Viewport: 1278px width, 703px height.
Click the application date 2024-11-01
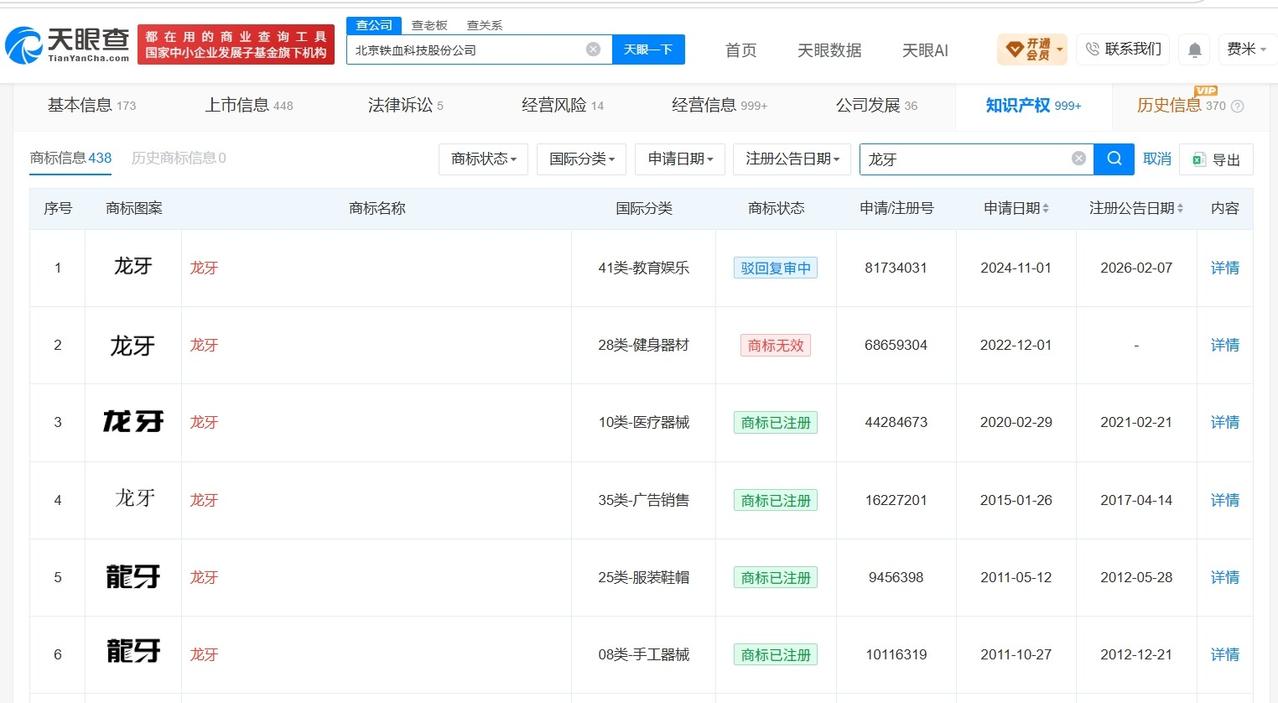[x=1016, y=268]
